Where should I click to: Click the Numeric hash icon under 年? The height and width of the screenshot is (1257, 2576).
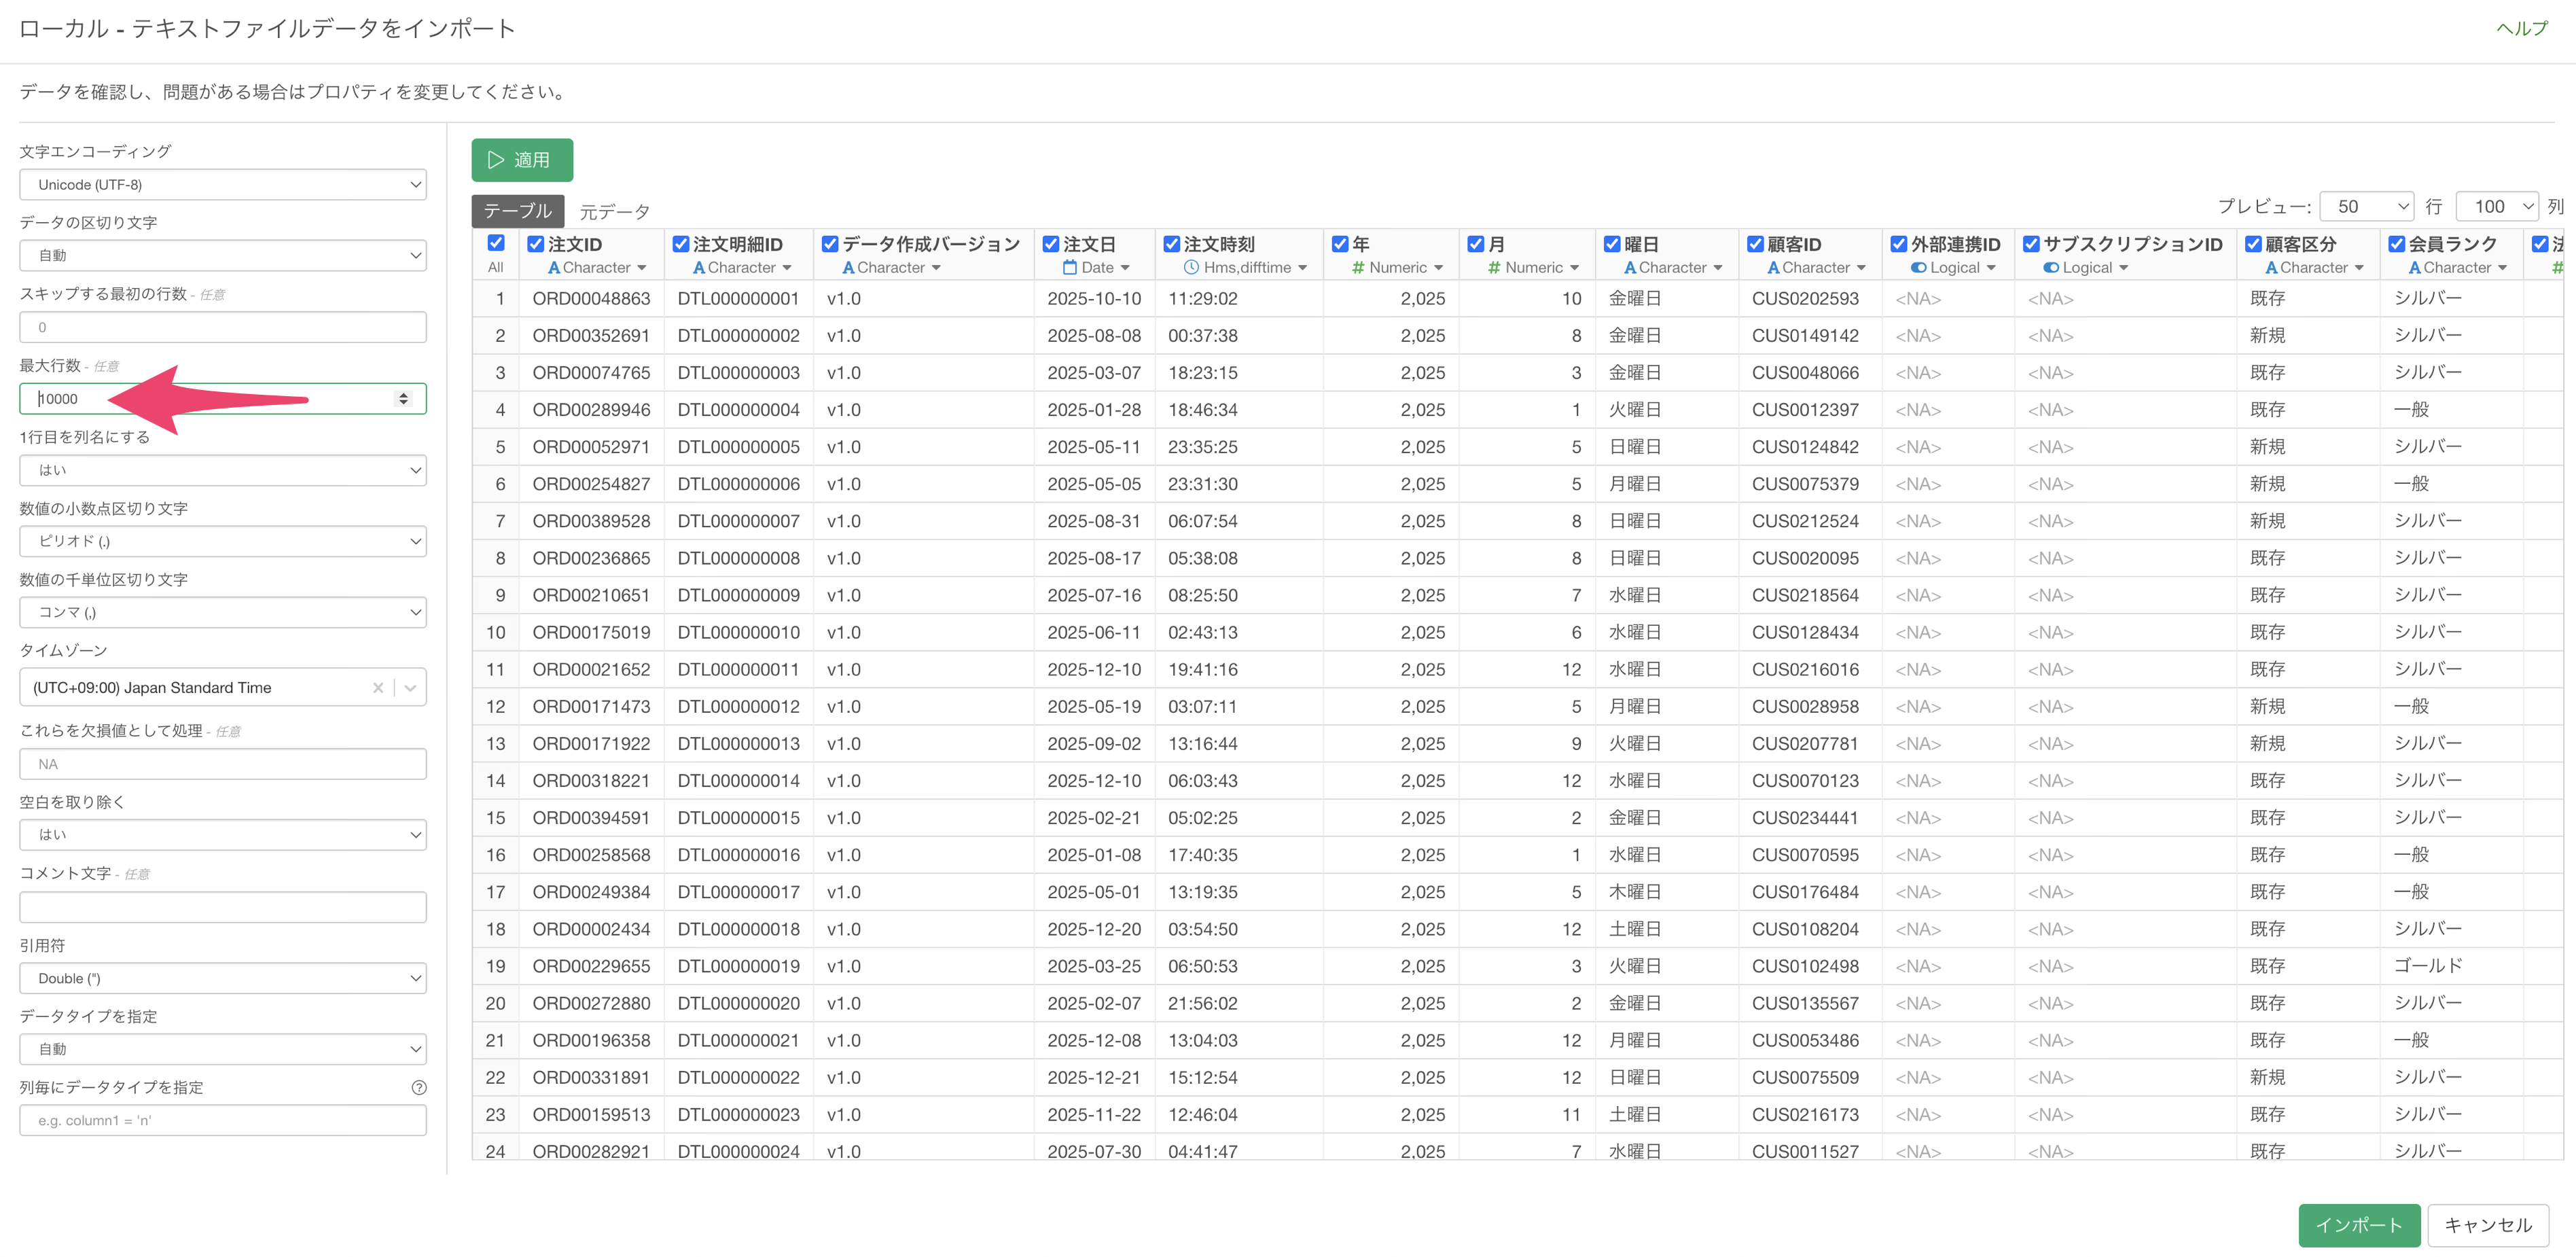[x=1358, y=268]
